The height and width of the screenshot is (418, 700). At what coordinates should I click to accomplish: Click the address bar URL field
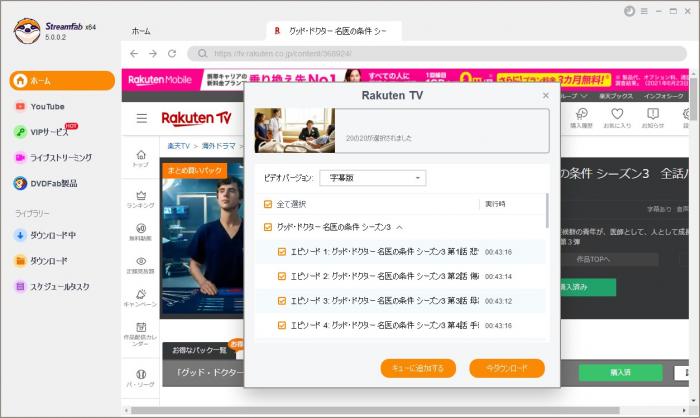pyautogui.click(x=437, y=54)
